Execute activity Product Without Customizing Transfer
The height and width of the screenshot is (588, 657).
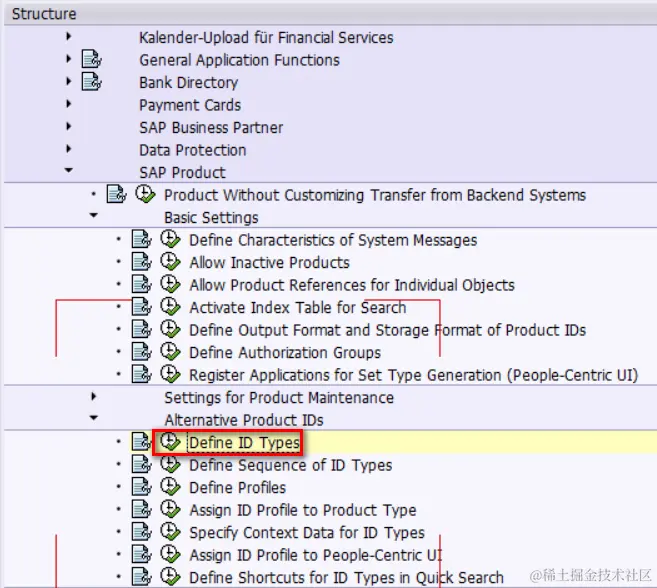point(145,194)
